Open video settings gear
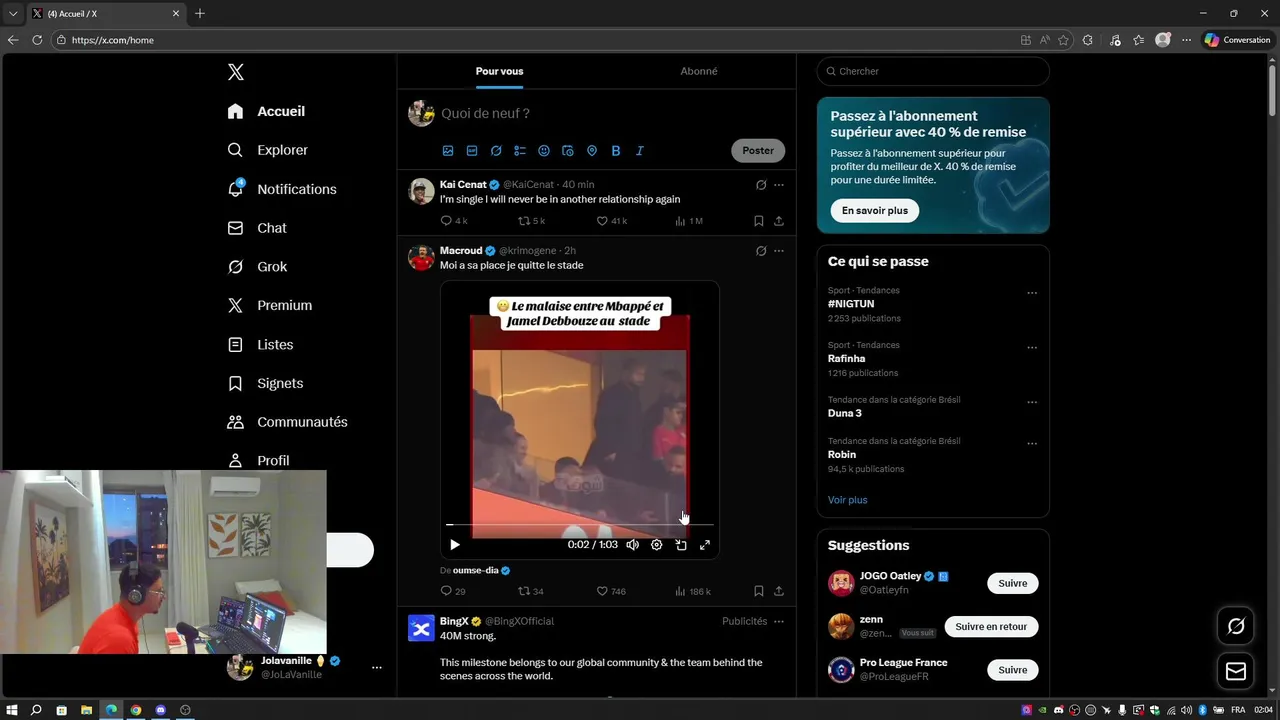 657,545
